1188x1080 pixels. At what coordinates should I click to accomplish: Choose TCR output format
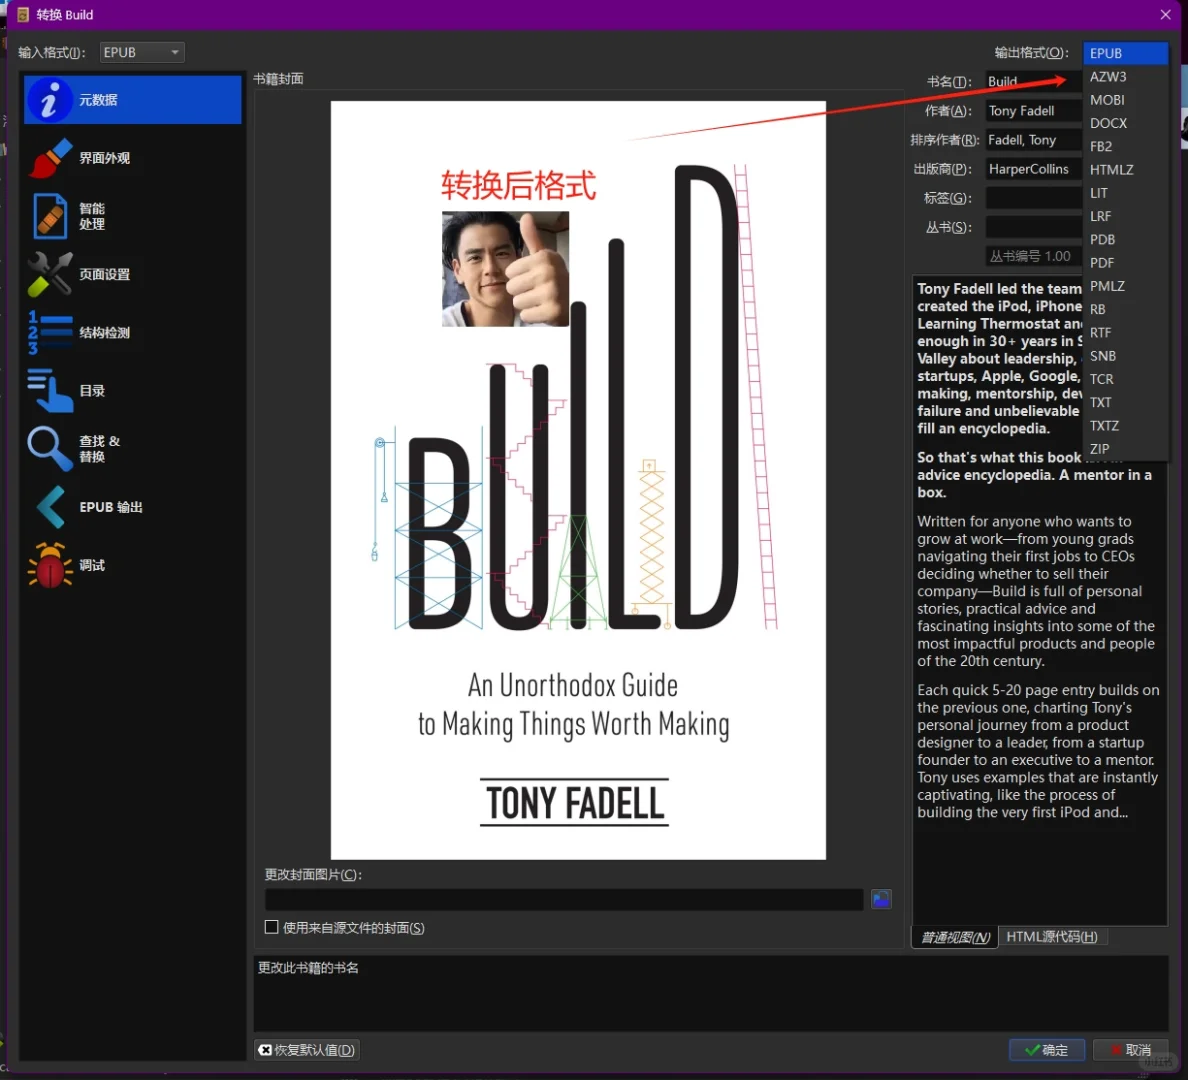pyautogui.click(x=1125, y=379)
